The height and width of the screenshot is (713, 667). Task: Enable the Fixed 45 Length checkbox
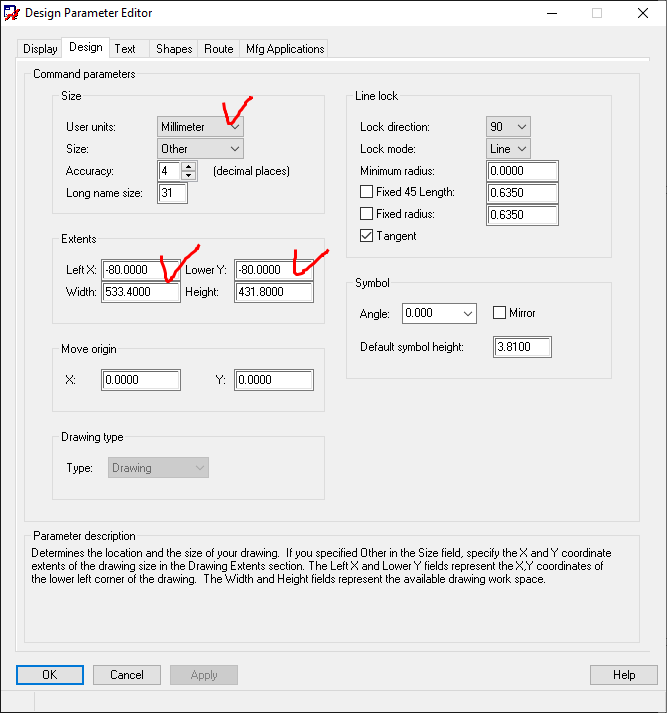pyautogui.click(x=366, y=191)
